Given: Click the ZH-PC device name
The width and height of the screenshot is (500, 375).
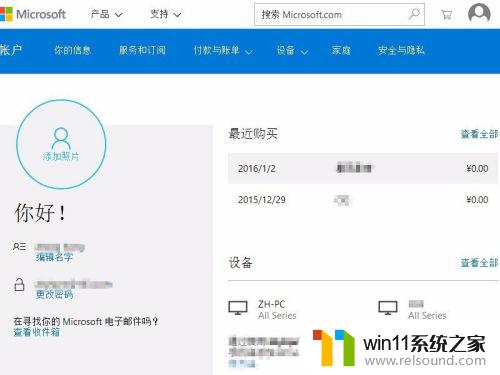Looking at the screenshot, I should tap(272, 304).
